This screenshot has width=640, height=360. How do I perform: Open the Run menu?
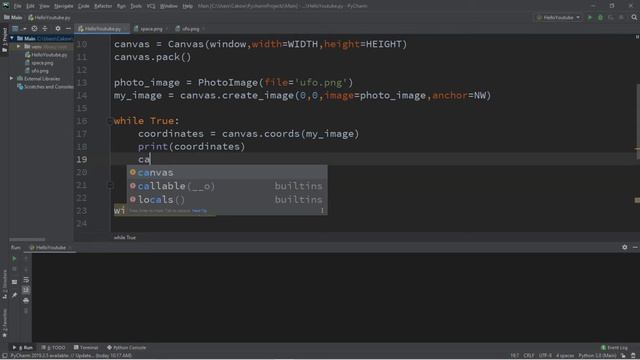(121, 6)
